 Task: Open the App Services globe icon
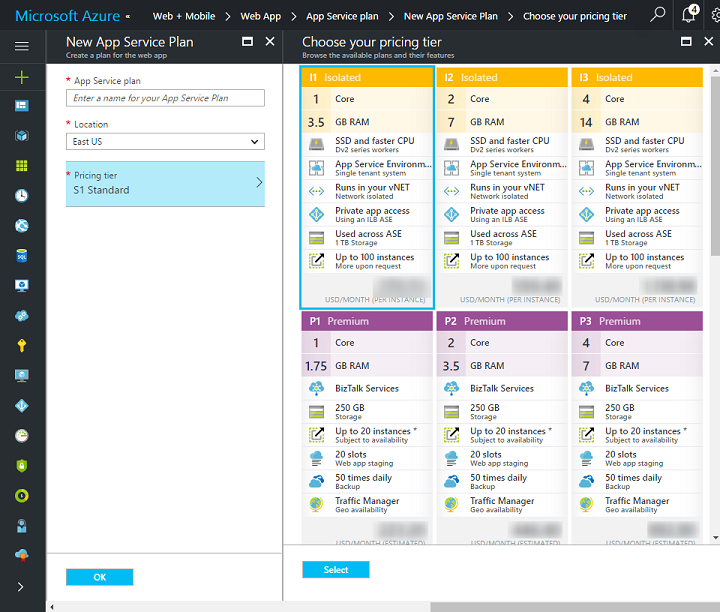[22, 225]
